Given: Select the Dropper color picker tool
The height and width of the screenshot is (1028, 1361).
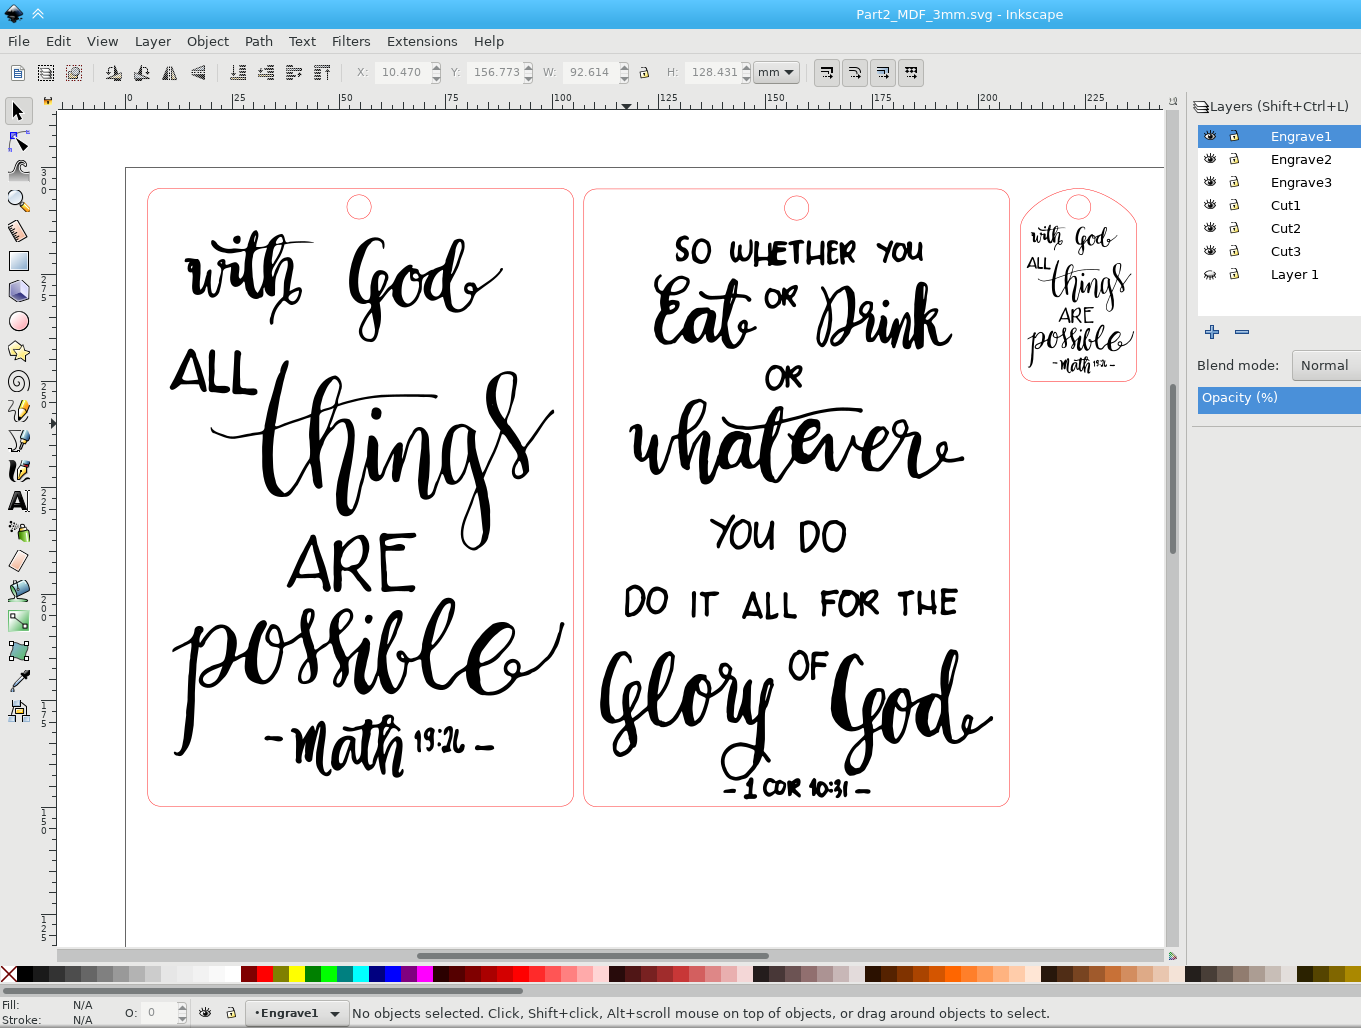Looking at the screenshot, I should point(18,681).
